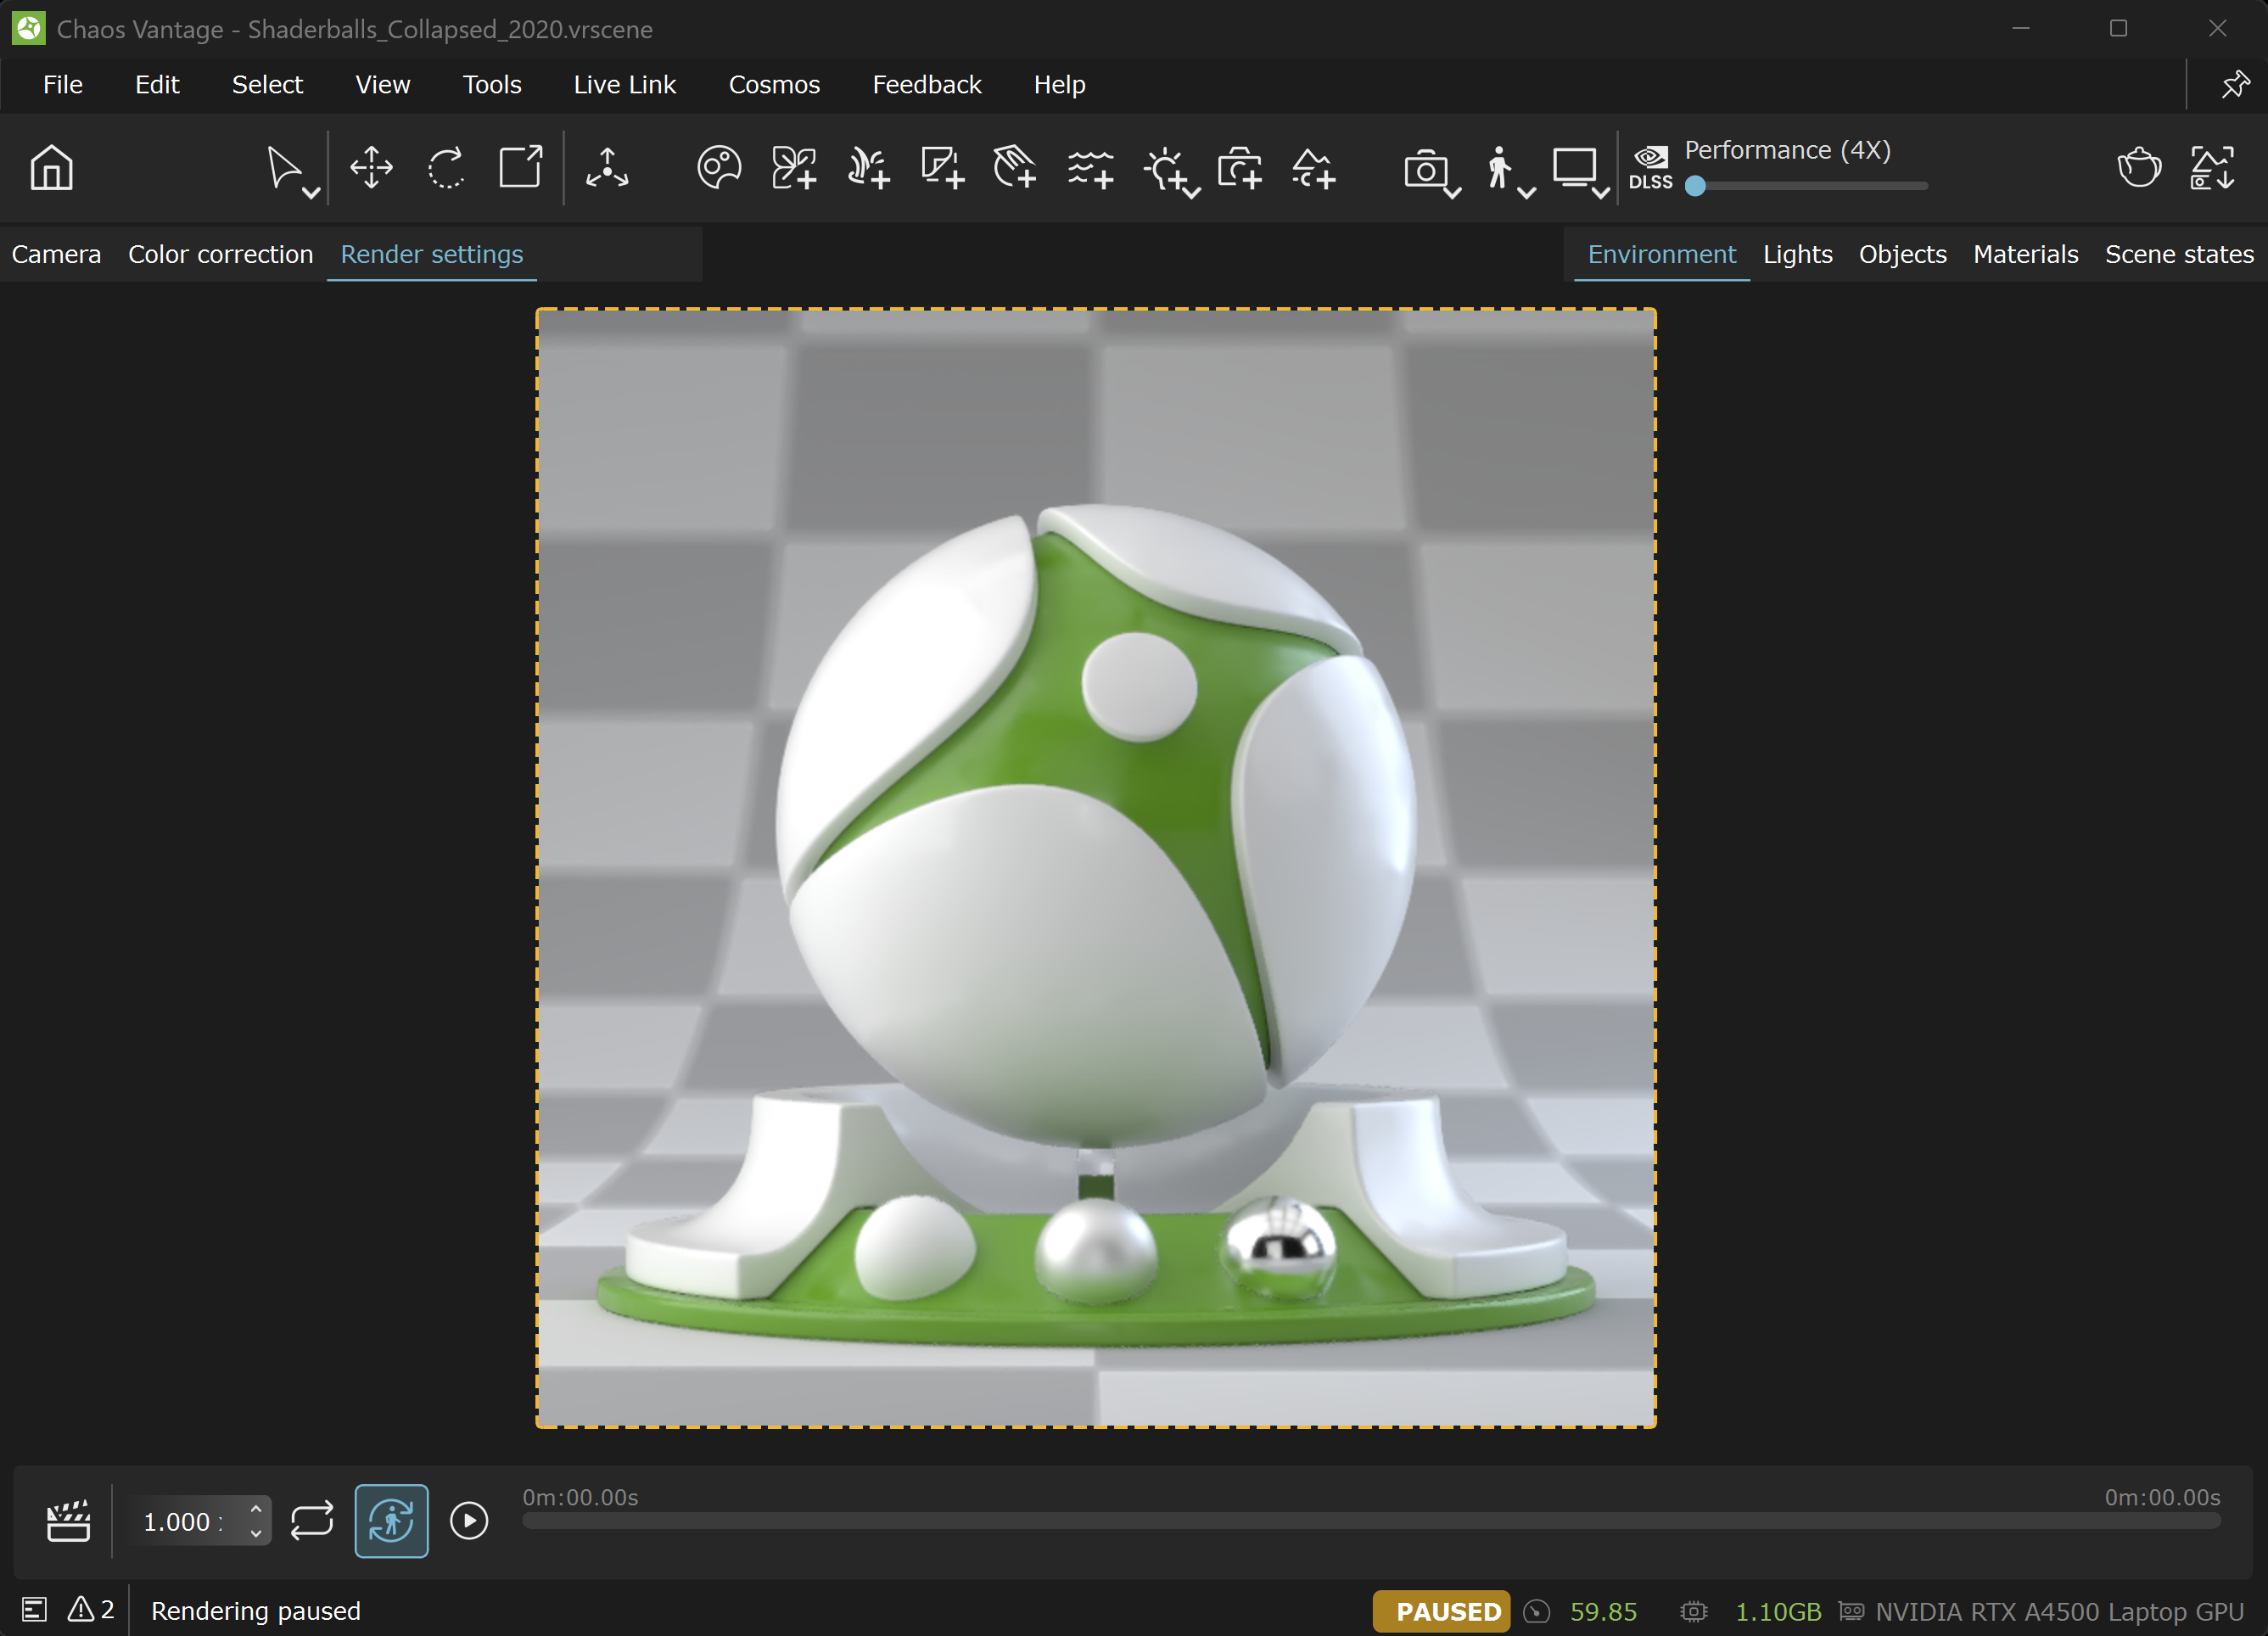Switch to the Environment tab
The height and width of the screenshot is (1636, 2268).
point(1661,254)
